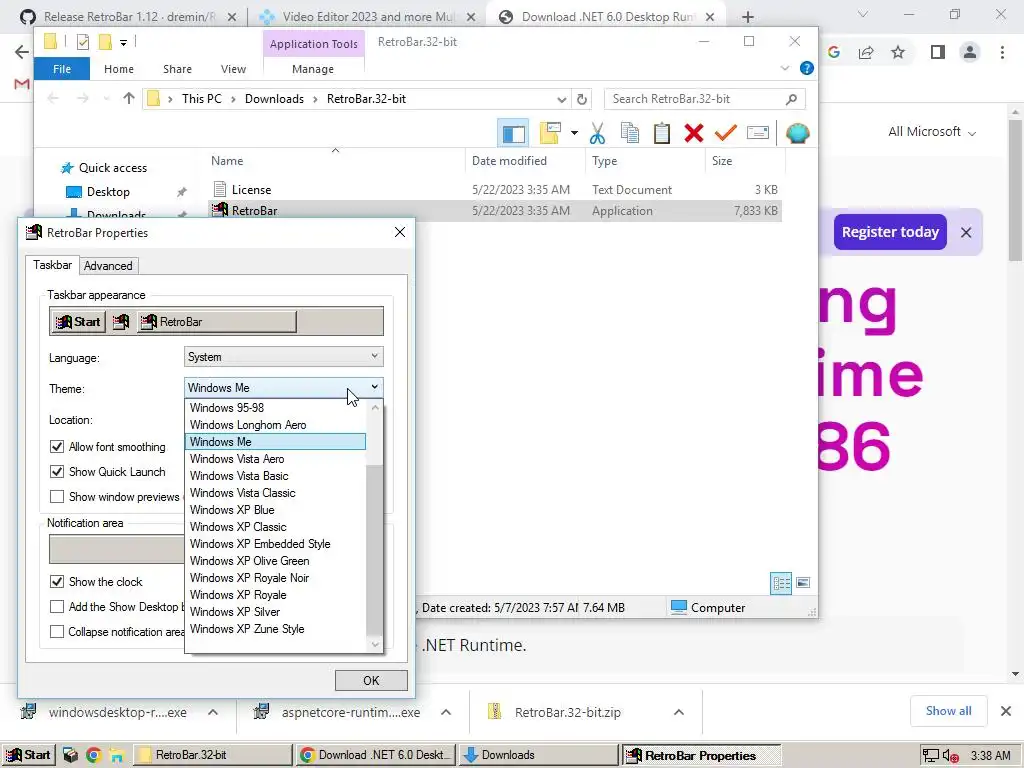Click the Explorer help question mark icon
1024x768 pixels.
(x=807, y=69)
